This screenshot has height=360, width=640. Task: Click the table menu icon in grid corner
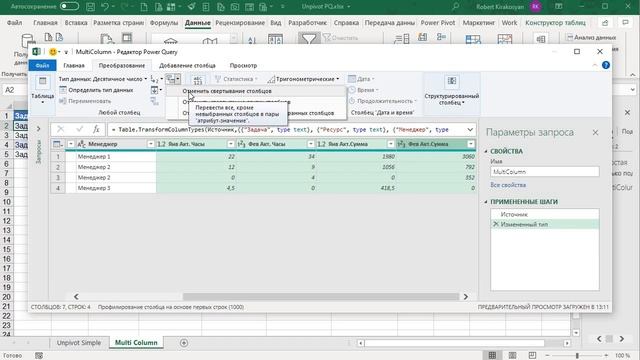(x=58, y=144)
